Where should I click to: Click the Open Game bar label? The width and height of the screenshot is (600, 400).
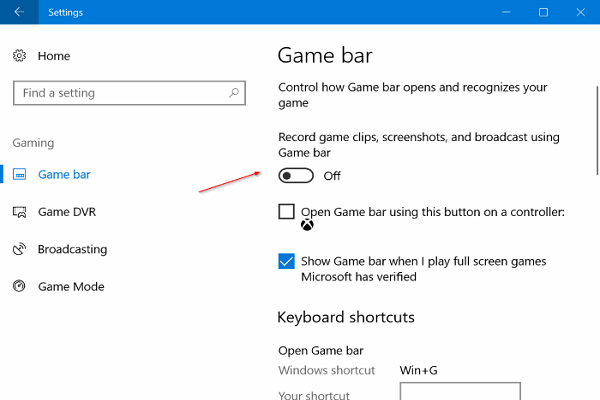pyautogui.click(x=321, y=351)
